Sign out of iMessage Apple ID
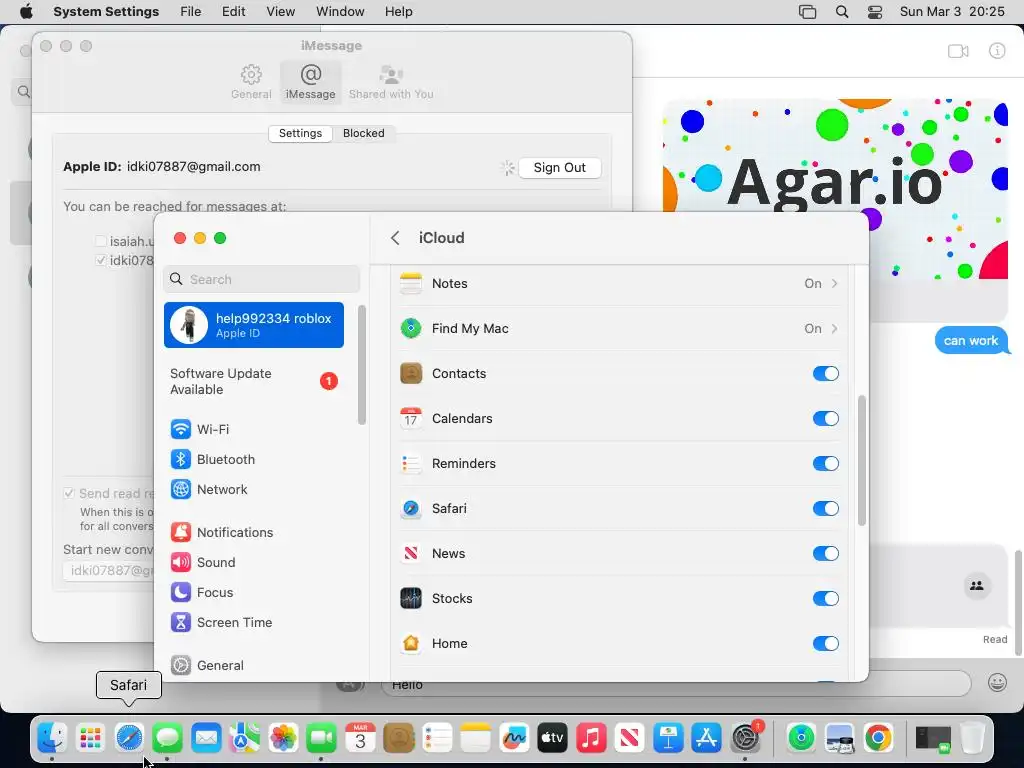The width and height of the screenshot is (1024, 768). pos(560,168)
